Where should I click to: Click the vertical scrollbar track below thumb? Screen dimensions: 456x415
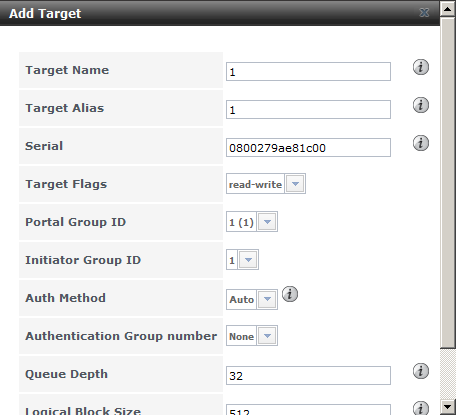tap(448, 374)
